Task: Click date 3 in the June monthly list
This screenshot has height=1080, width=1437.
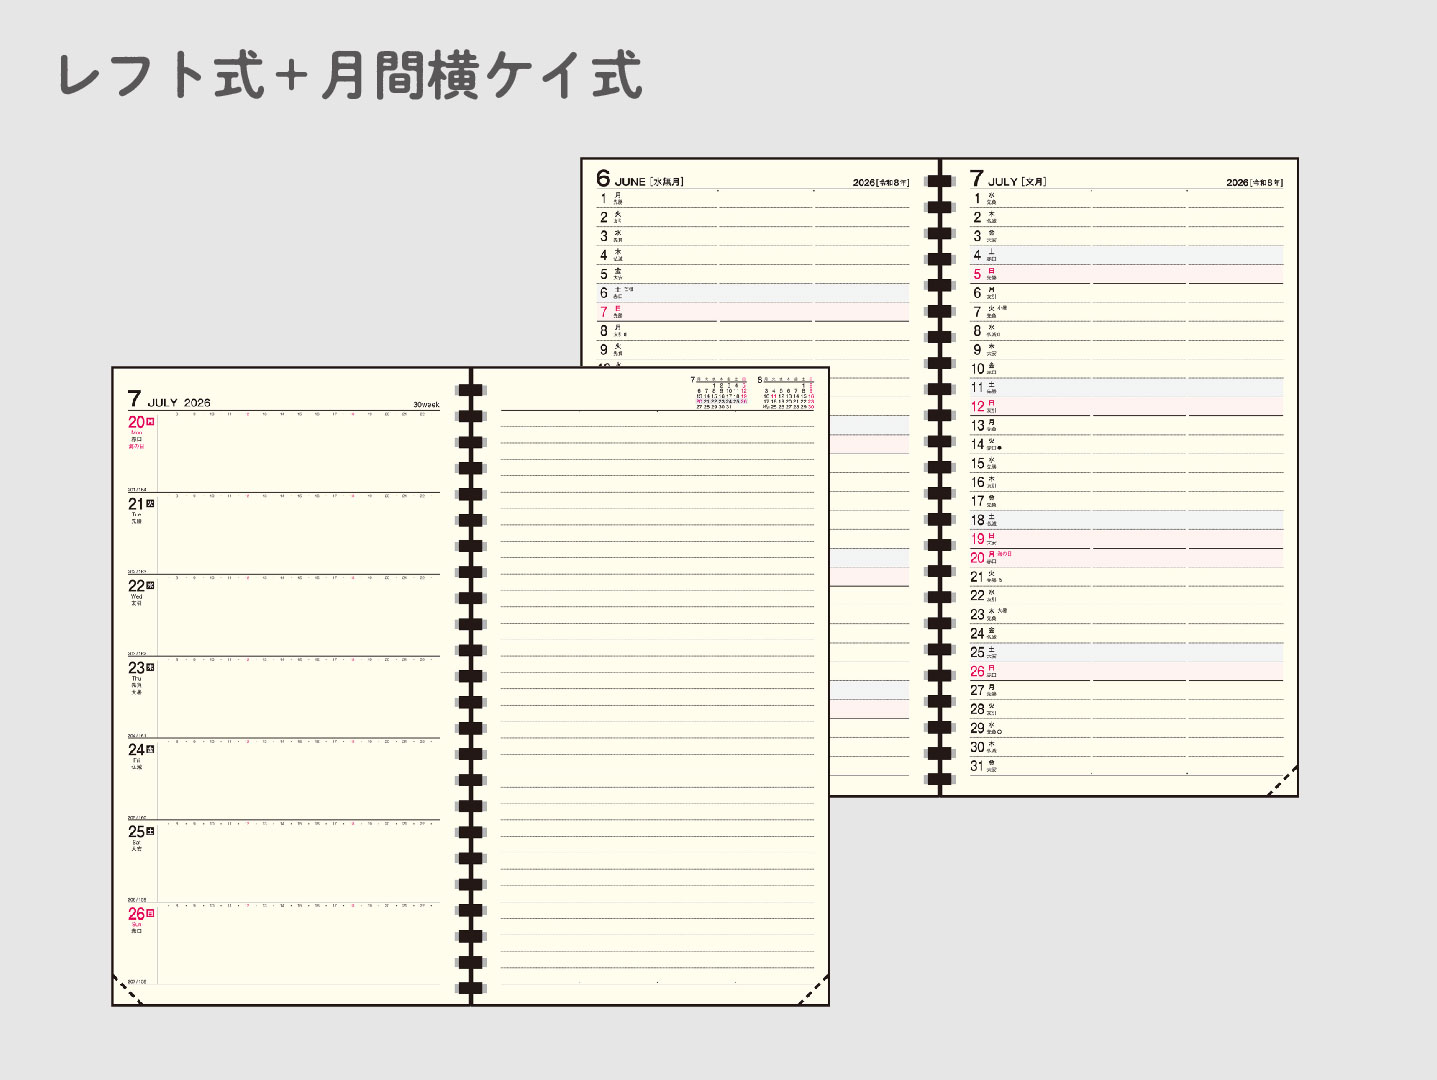Action: pos(603,237)
